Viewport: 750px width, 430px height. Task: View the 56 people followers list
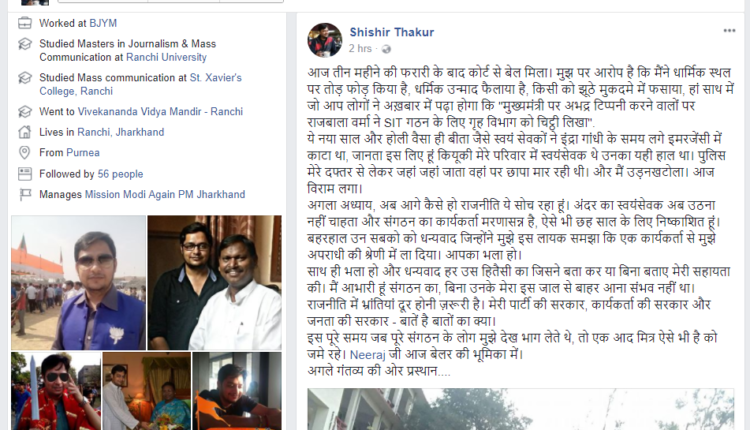point(120,174)
